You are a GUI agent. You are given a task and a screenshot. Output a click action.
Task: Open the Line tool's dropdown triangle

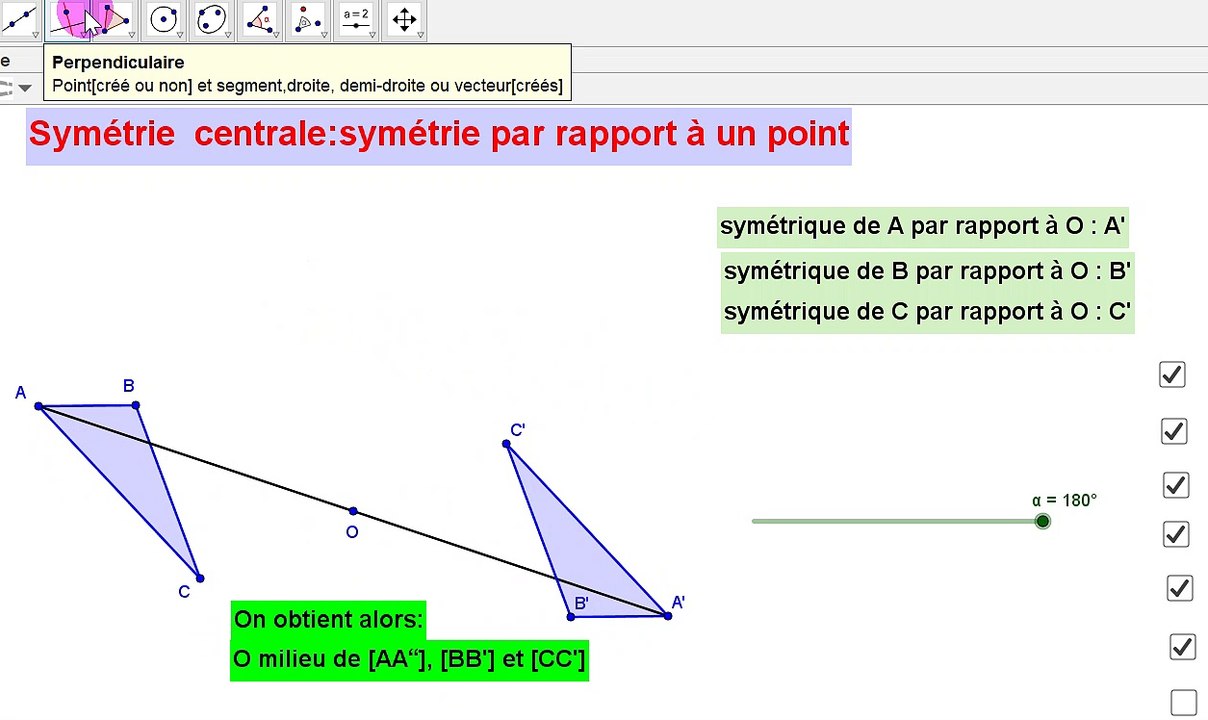[x=35, y=35]
